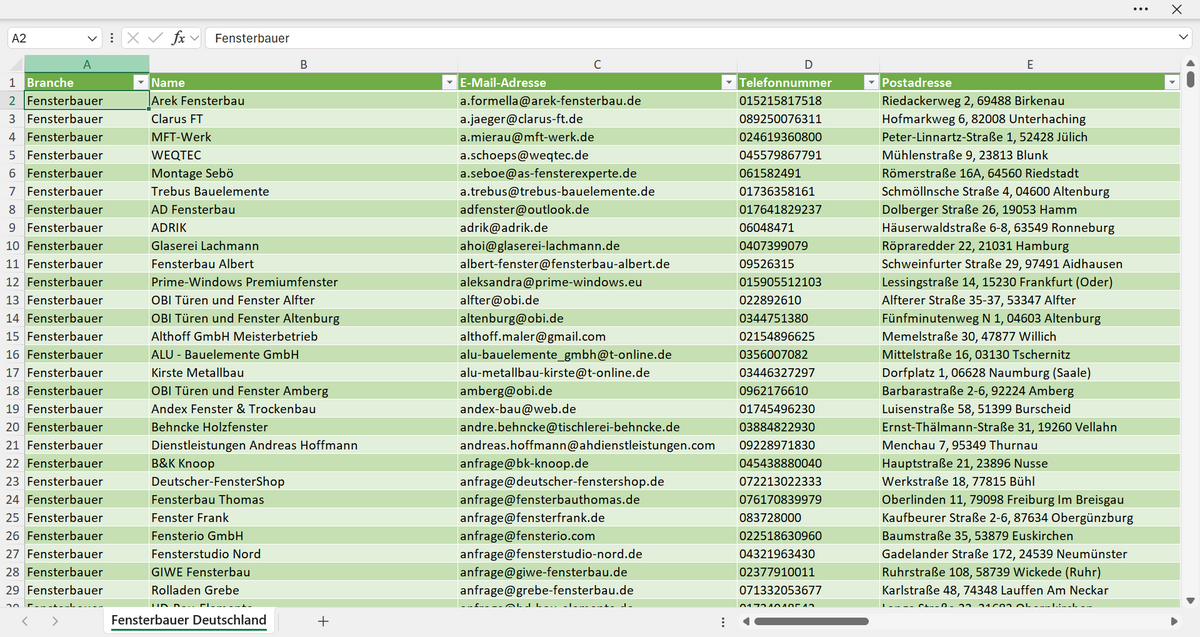Click the sheet tab bar splitter dots
1200x637 pixels.
723,621
